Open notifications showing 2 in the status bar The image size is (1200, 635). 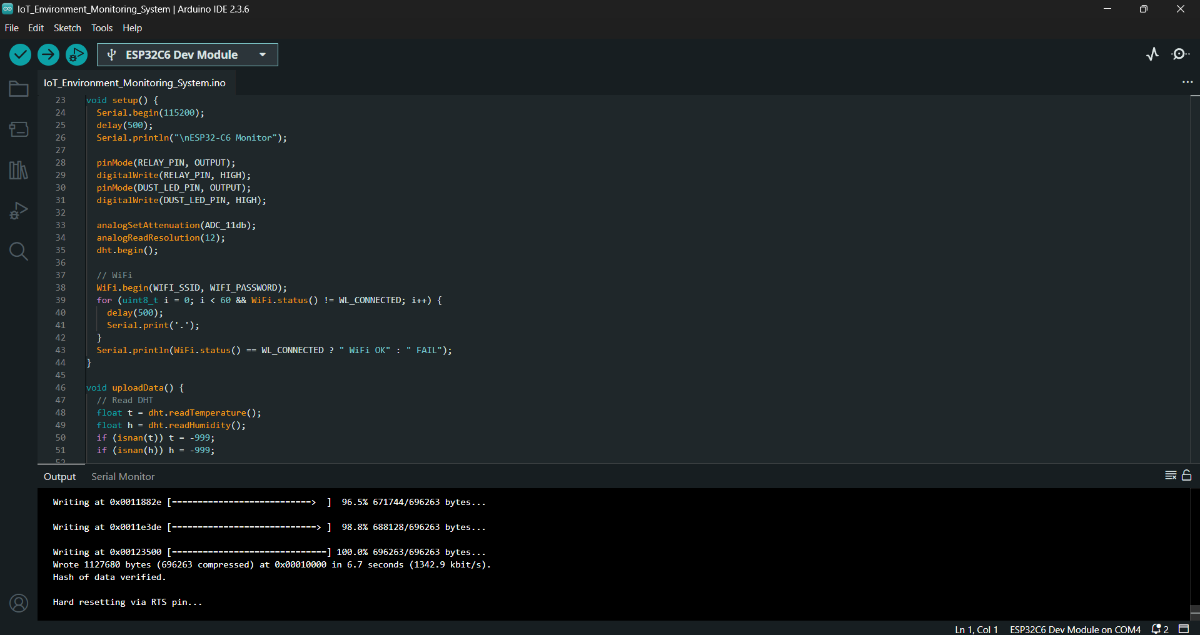pos(1161,629)
